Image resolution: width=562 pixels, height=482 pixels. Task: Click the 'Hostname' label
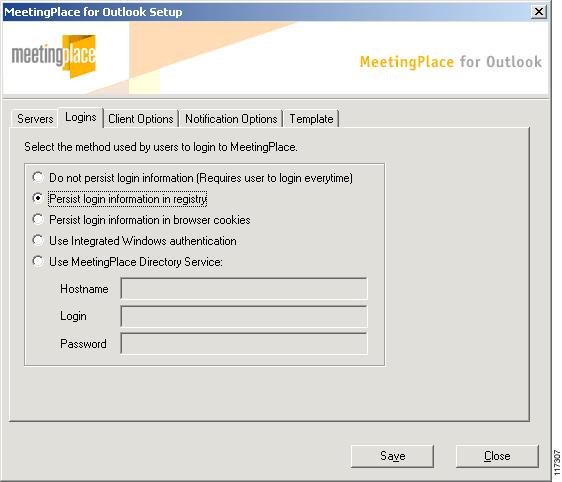(84, 288)
